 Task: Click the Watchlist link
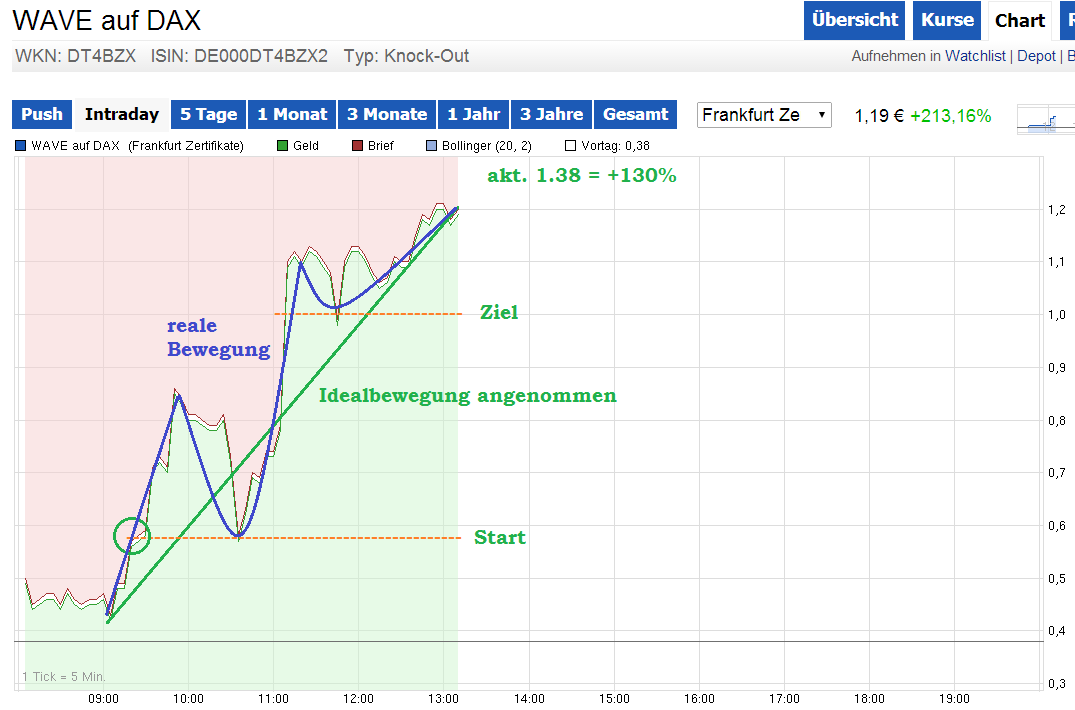[975, 56]
